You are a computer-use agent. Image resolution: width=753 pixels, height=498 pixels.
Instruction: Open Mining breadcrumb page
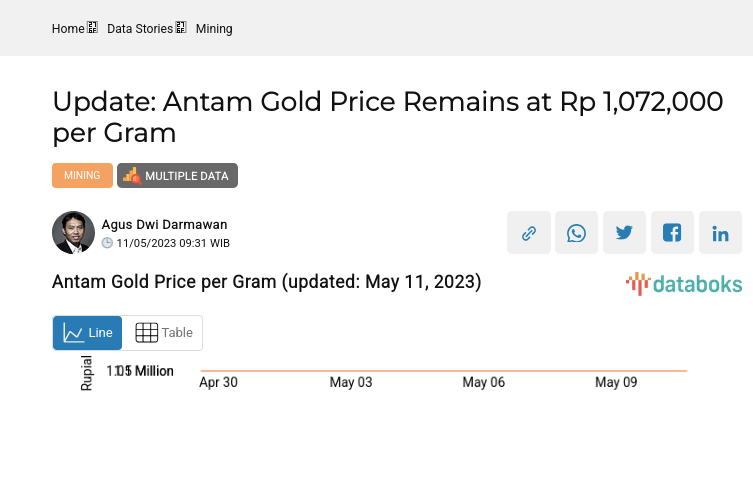click(x=214, y=29)
